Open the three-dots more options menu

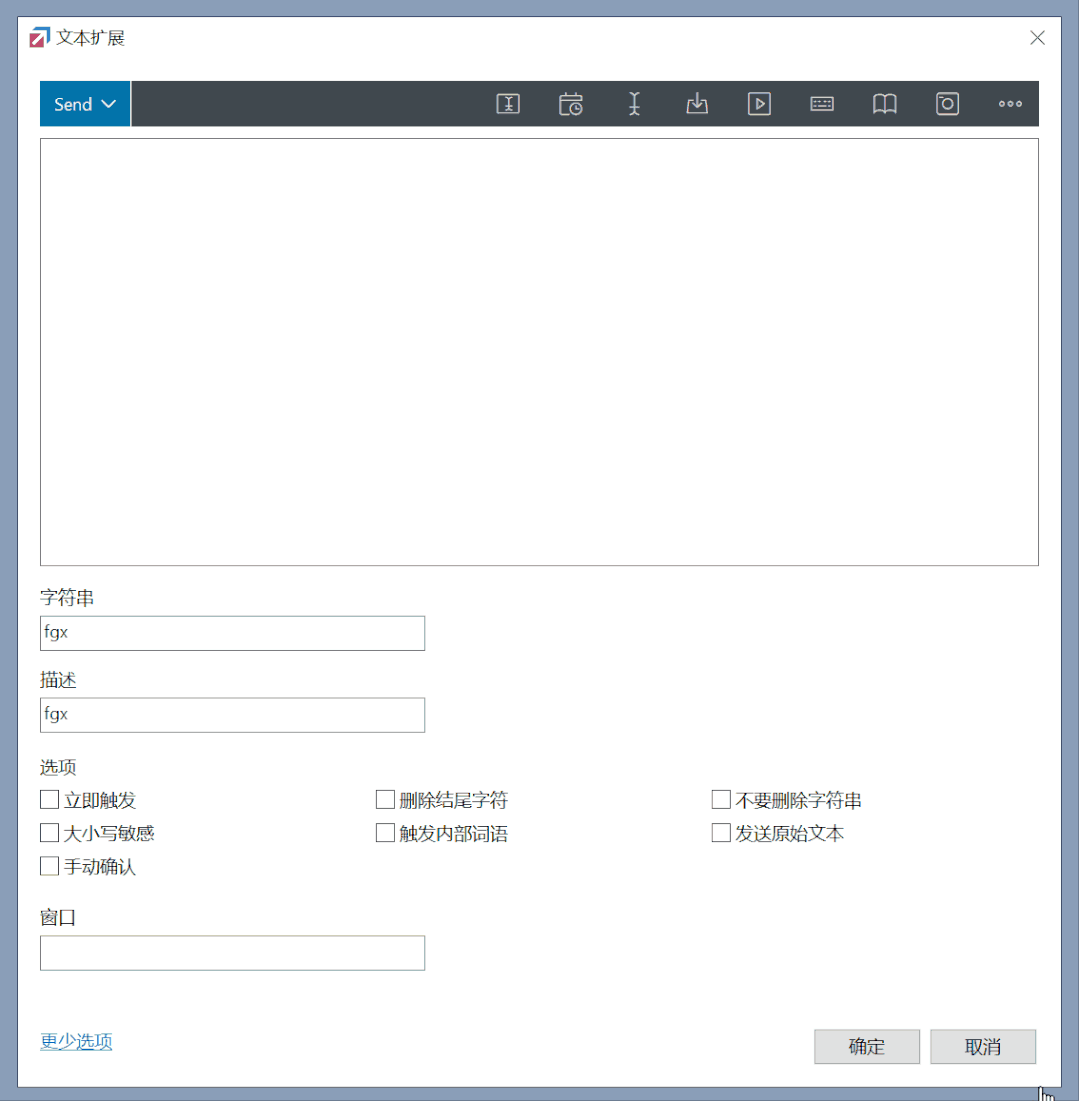tap(1010, 104)
